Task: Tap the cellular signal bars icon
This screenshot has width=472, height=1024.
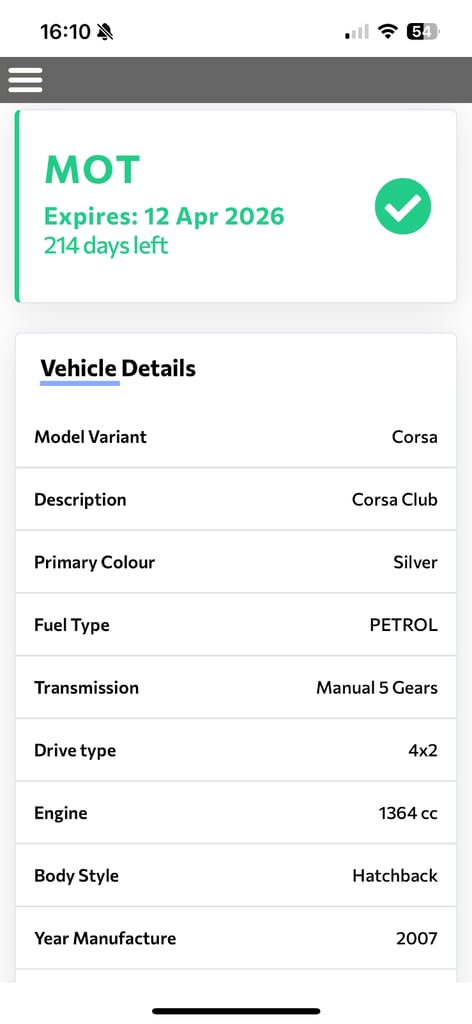Action: [356, 31]
